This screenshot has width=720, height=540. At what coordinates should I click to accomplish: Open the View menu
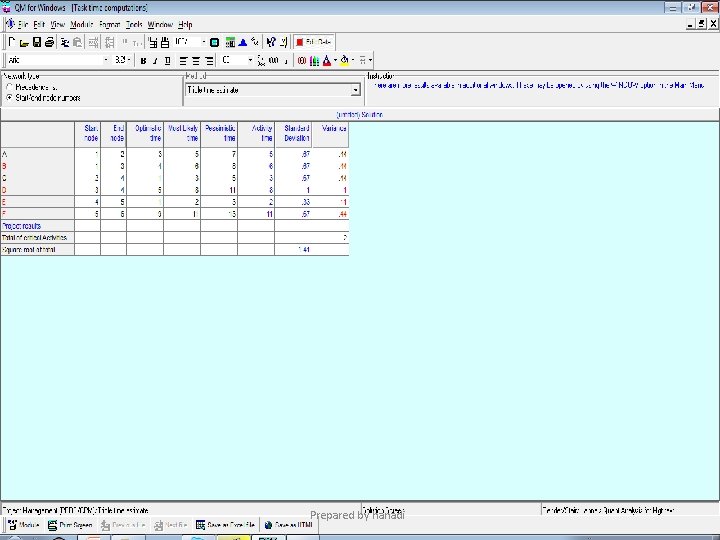click(x=57, y=25)
